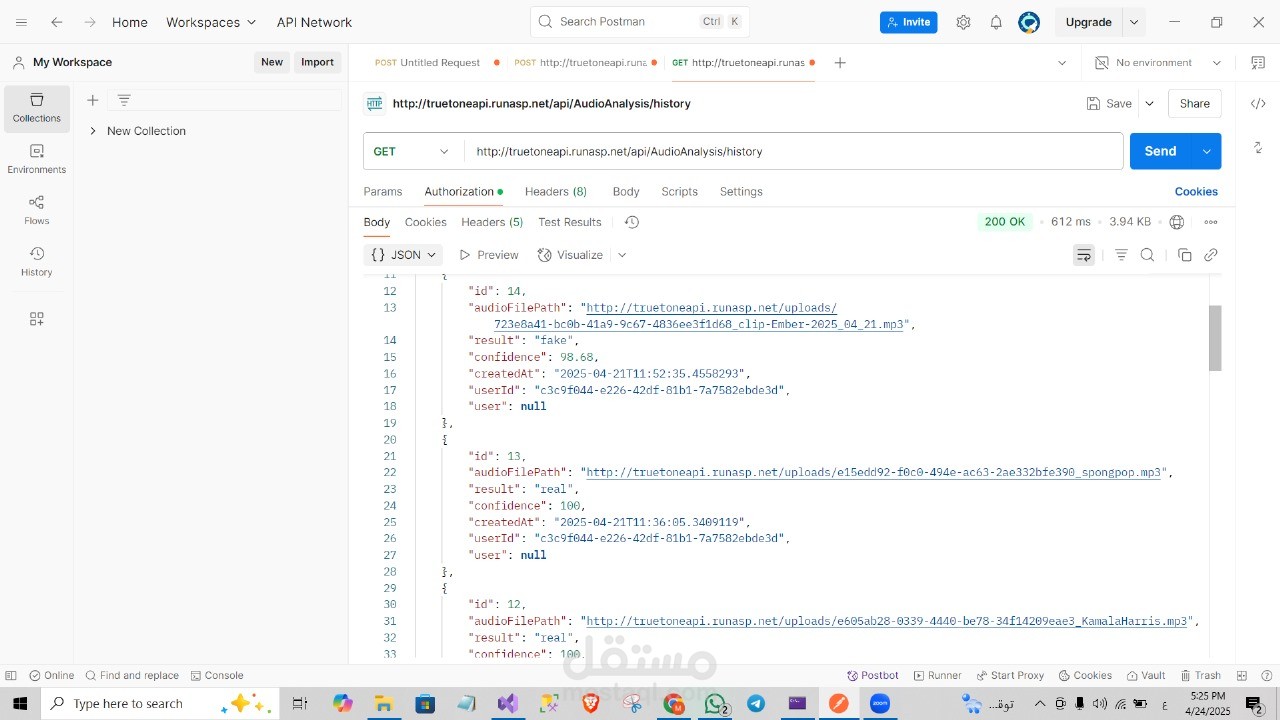Open the notifications bell
Screen dimensions: 1280x720
pos(996,22)
